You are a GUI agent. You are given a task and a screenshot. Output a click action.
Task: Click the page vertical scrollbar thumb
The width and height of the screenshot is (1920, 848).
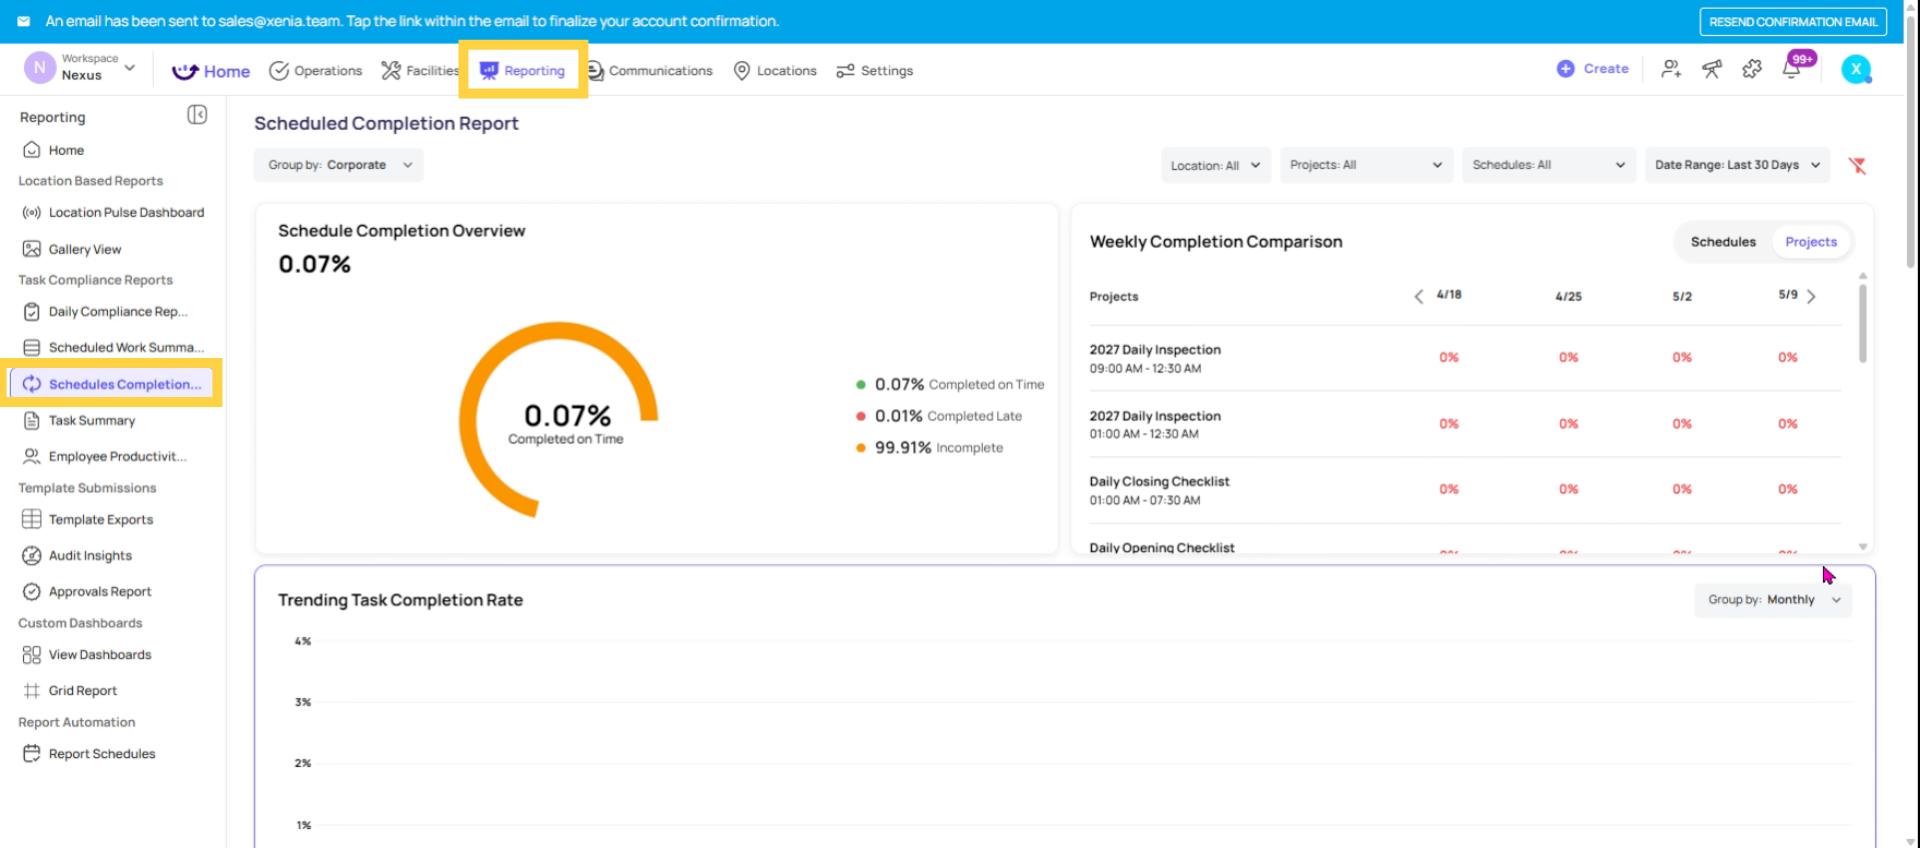pos(1911,140)
